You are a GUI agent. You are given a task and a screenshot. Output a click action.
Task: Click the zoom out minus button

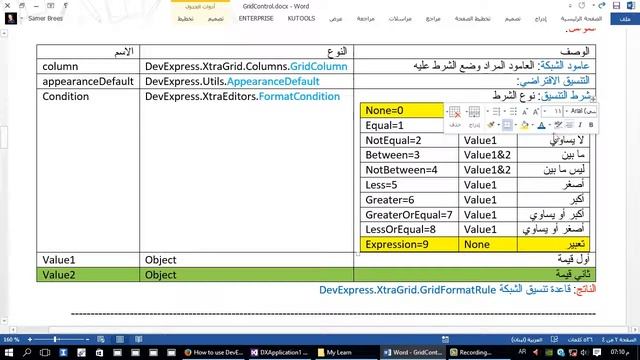[x=87, y=339]
